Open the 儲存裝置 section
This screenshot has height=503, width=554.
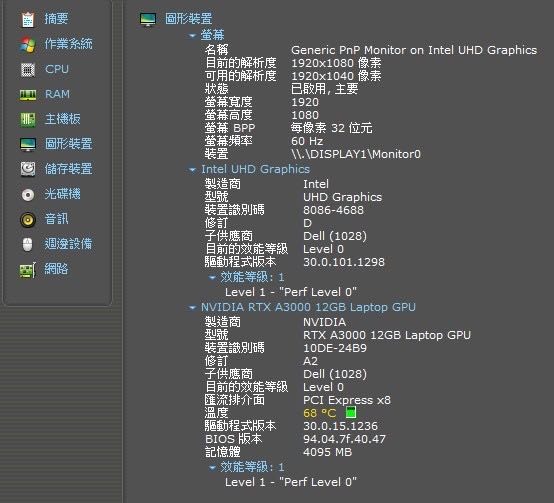click(x=69, y=169)
